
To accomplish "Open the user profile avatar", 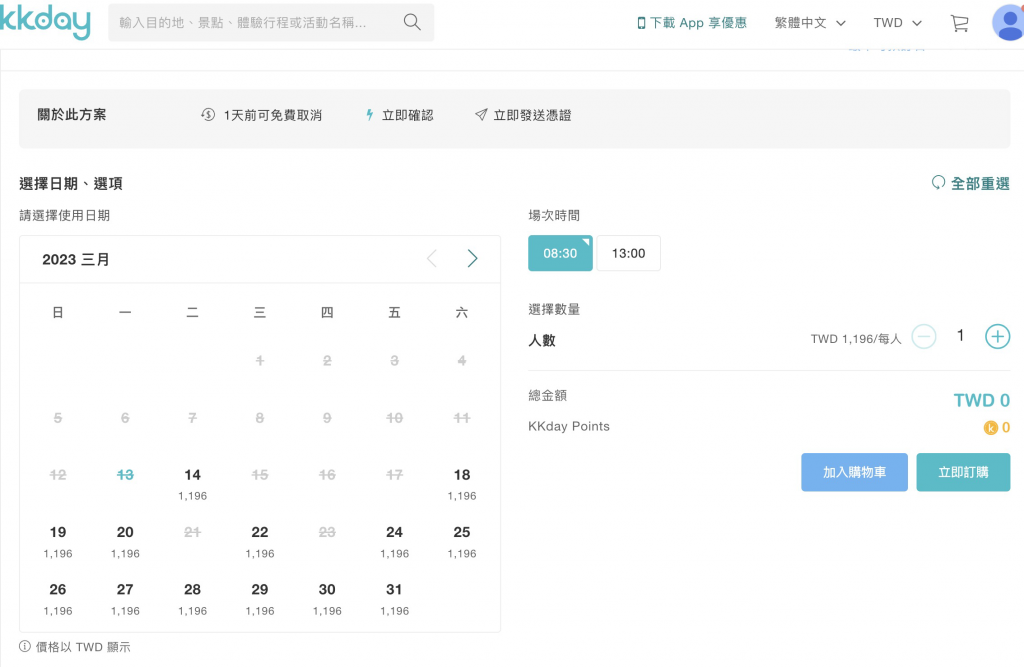I will click(x=1008, y=23).
